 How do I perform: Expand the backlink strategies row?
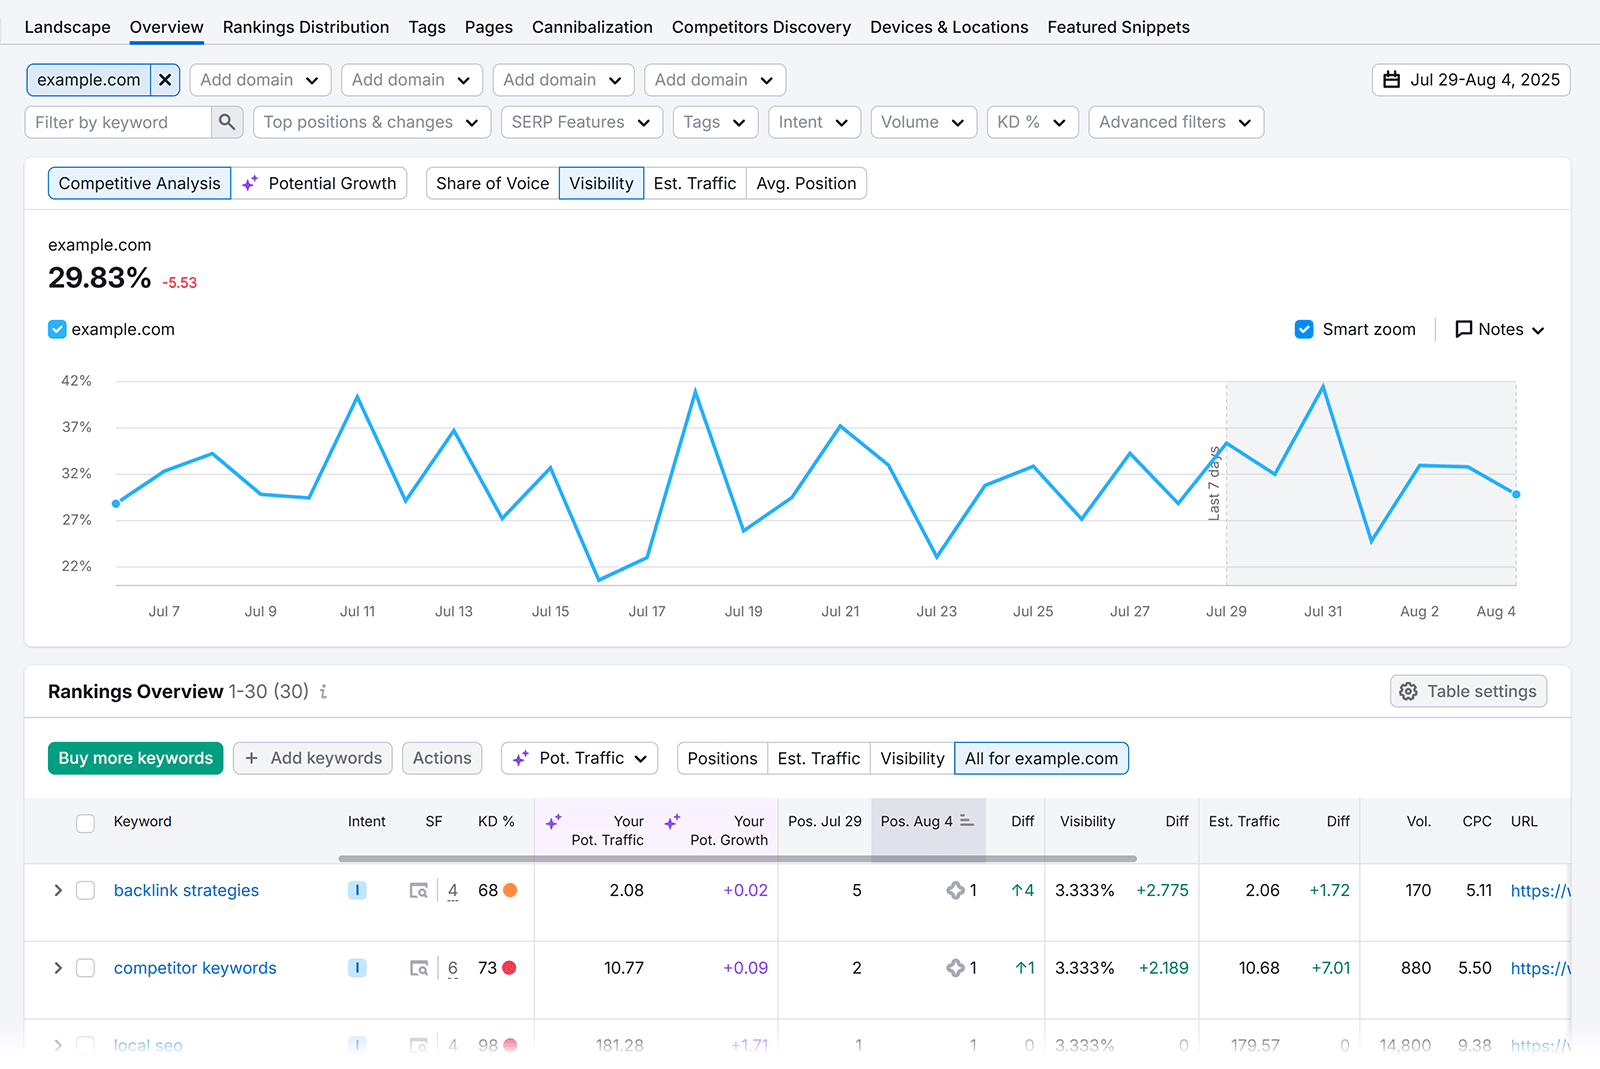(x=58, y=890)
